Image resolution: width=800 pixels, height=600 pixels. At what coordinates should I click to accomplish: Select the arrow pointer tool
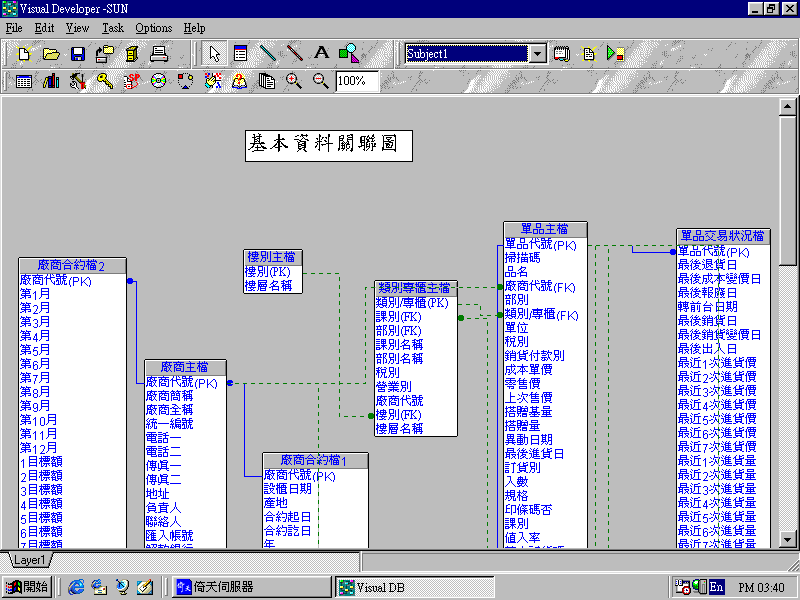[x=214, y=53]
